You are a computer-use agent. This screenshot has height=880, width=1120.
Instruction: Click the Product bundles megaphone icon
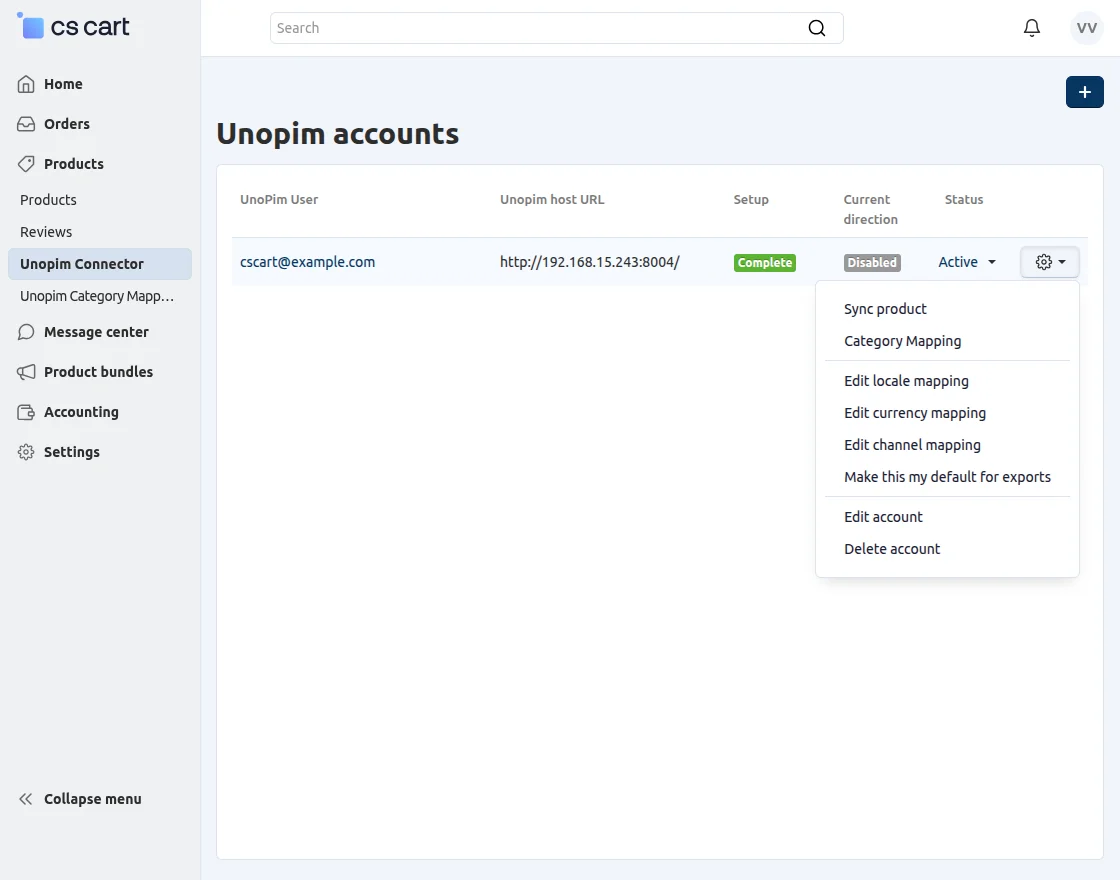[26, 372]
